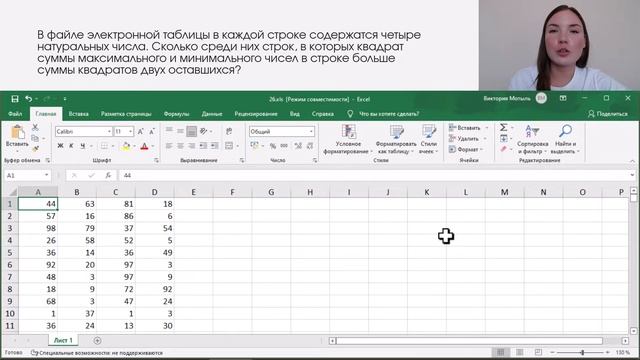Click the Increase Decimal icon
Viewport: 640px width, 360px height.
click(298, 146)
